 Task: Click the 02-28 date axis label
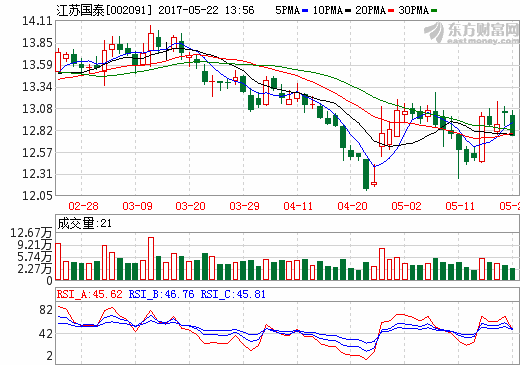click(x=83, y=206)
